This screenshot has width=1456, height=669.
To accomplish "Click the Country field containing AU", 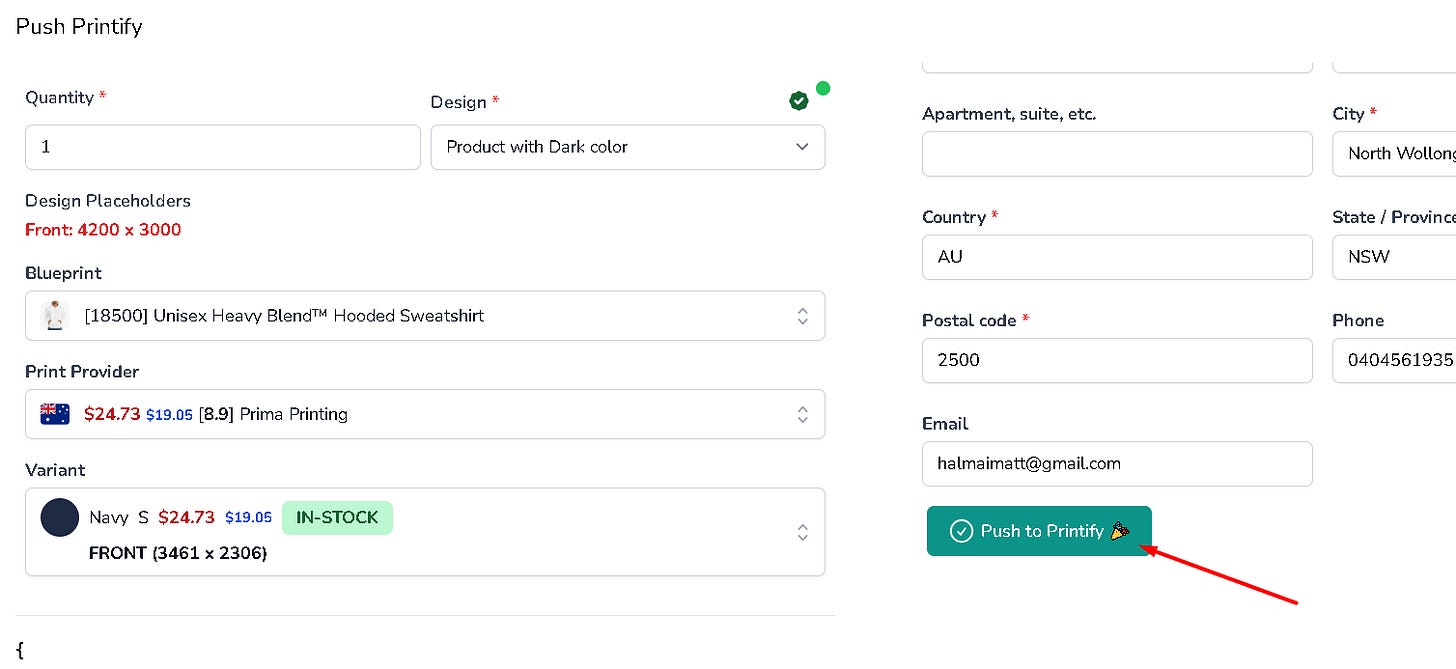I will (1117, 257).
